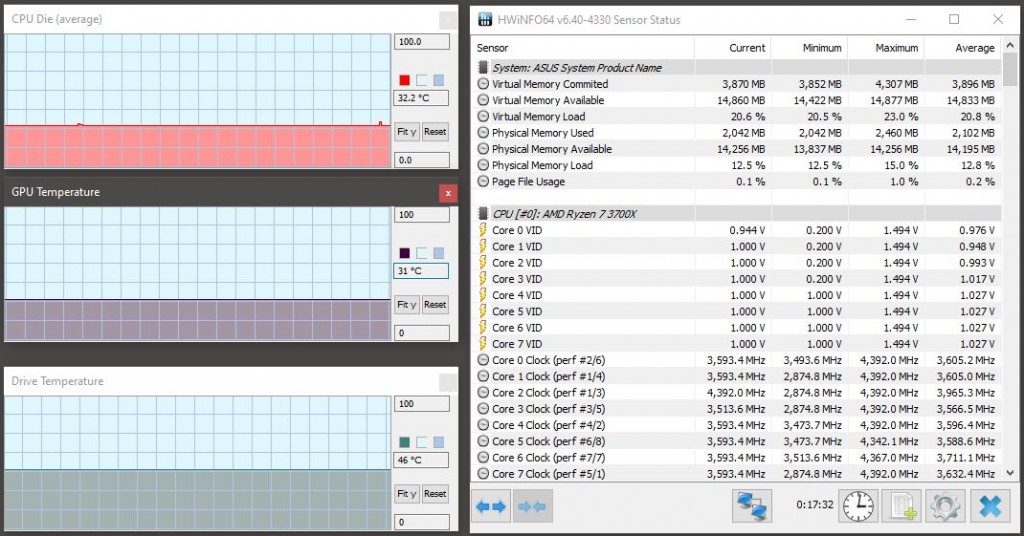Click the teal Drive Temperature color swatch

(404, 442)
